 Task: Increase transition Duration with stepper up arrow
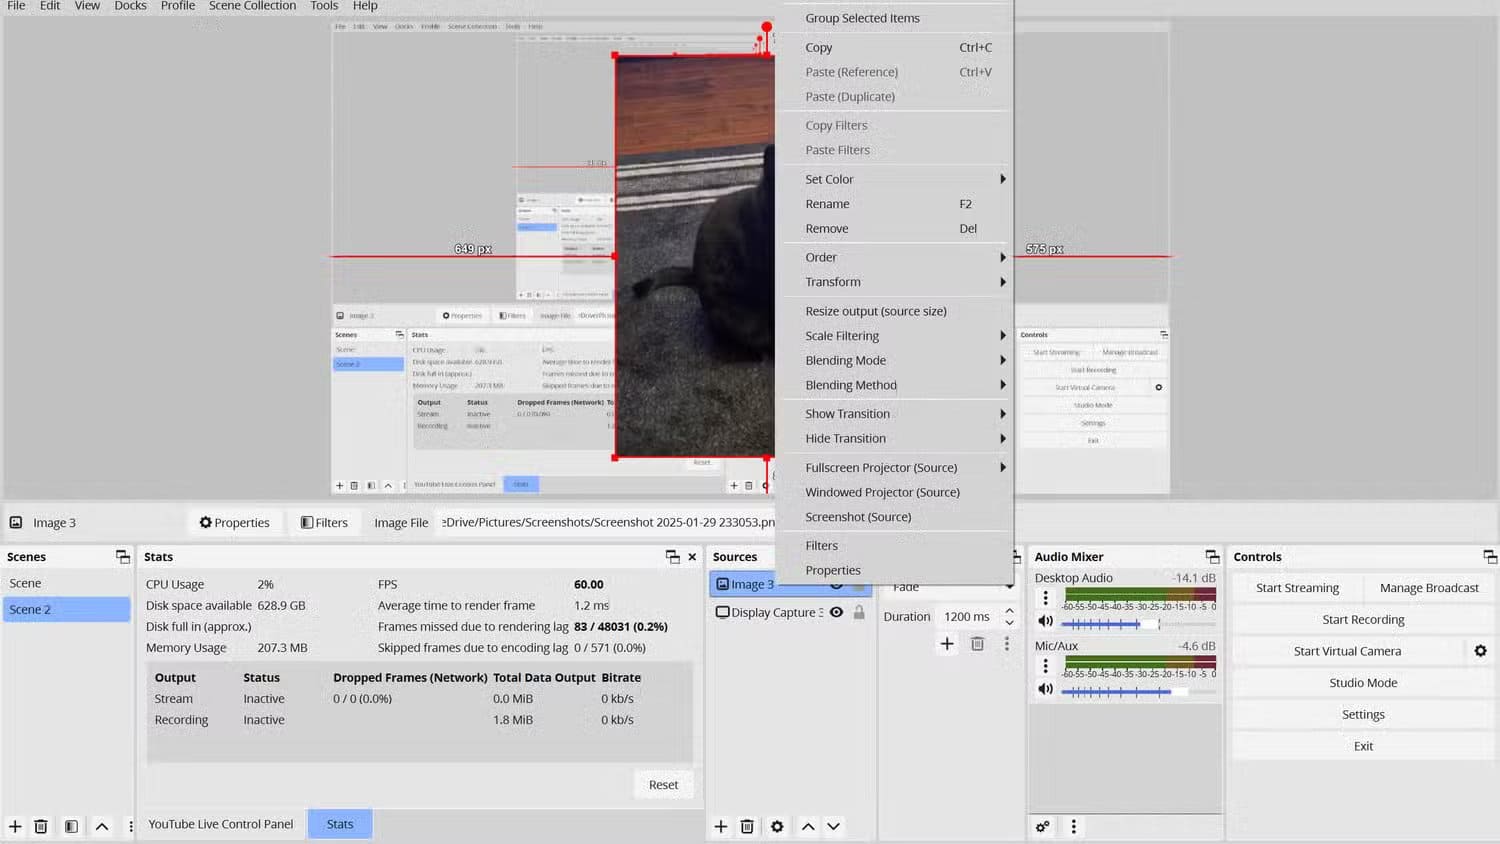[x=1009, y=610]
